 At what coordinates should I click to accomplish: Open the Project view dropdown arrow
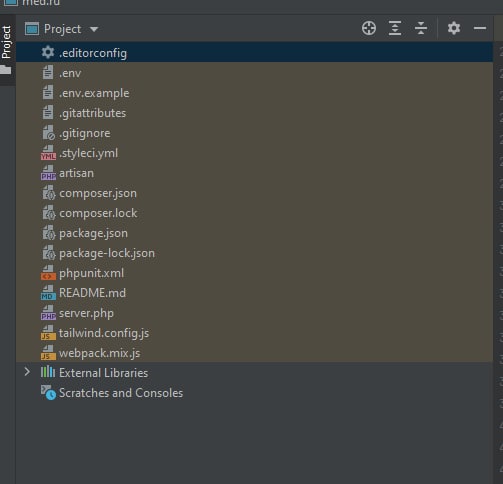(x=94, y=29)
